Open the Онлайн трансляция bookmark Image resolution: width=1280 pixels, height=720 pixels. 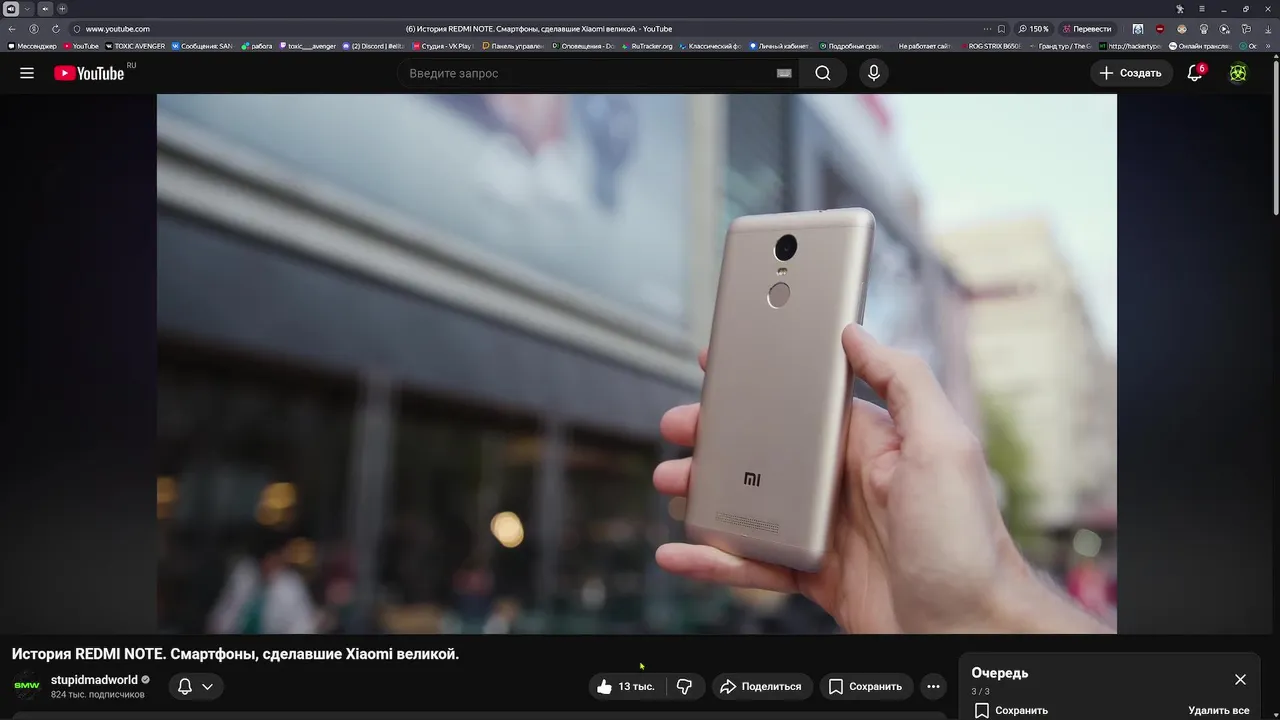tap(1199, 45)
